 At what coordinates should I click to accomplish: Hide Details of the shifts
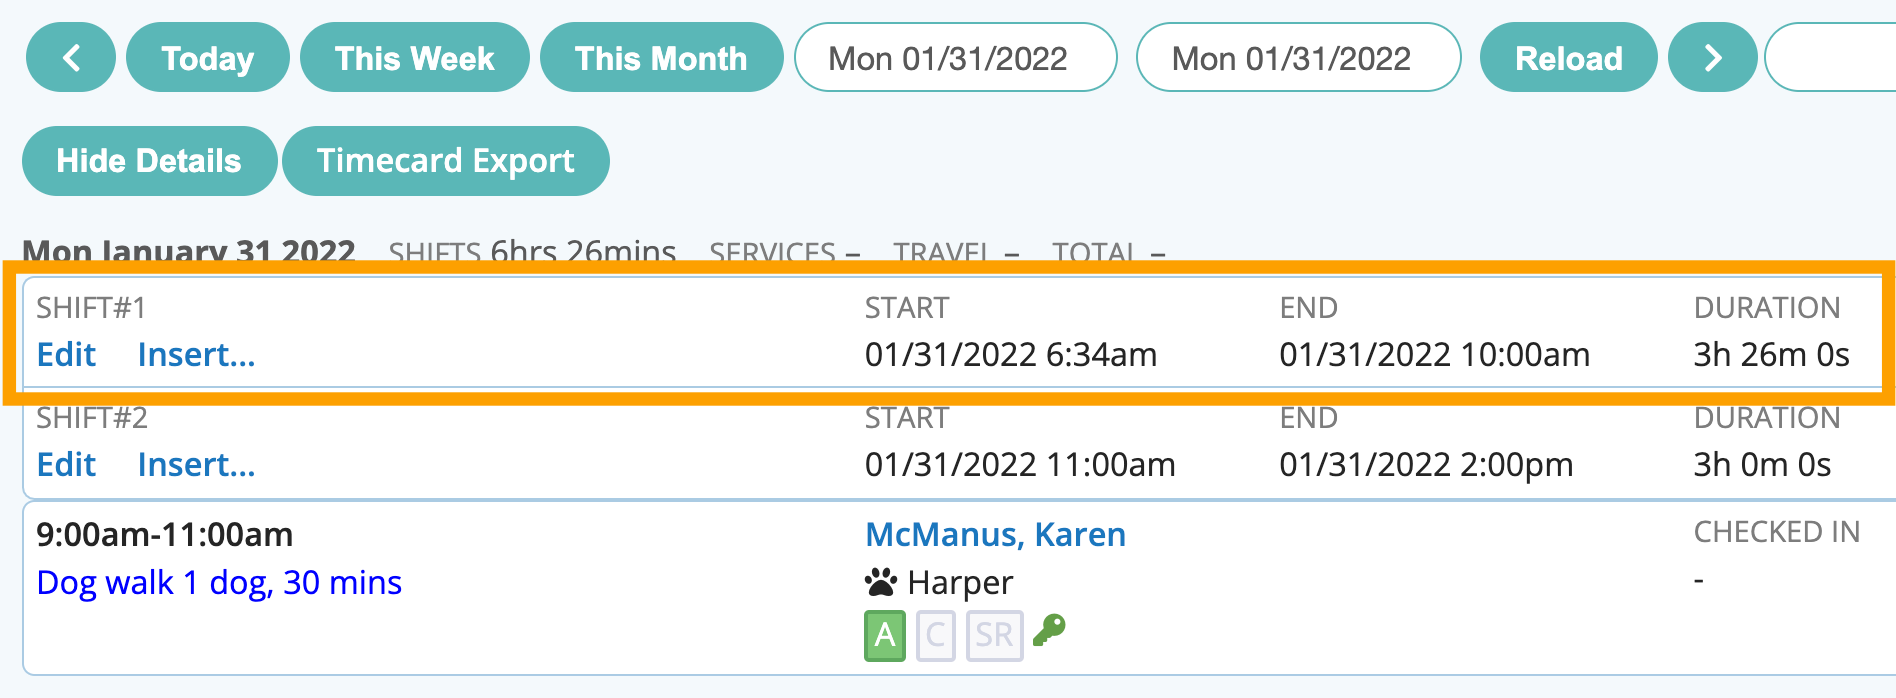click(149, 161)
